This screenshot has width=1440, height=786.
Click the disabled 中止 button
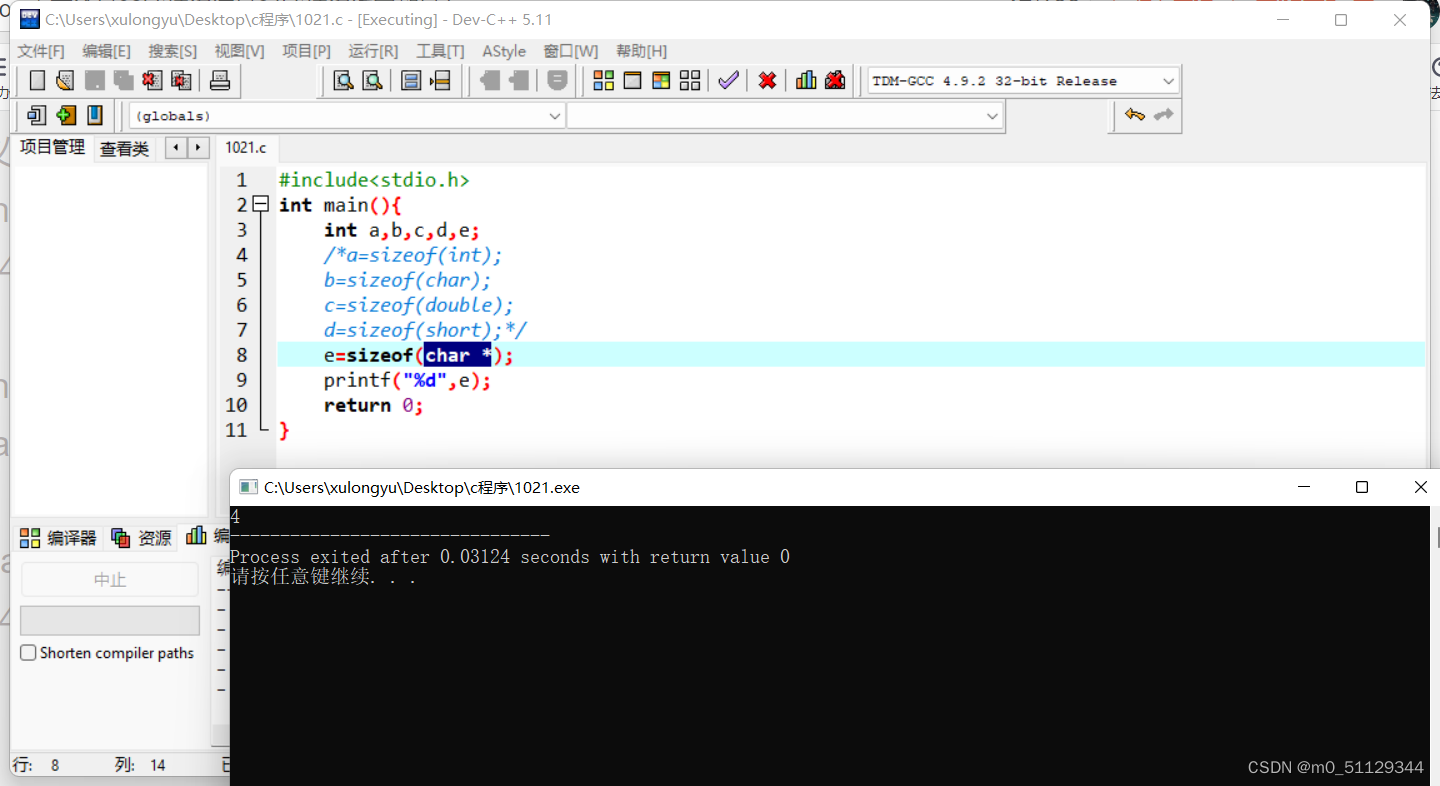pos(110,580)
